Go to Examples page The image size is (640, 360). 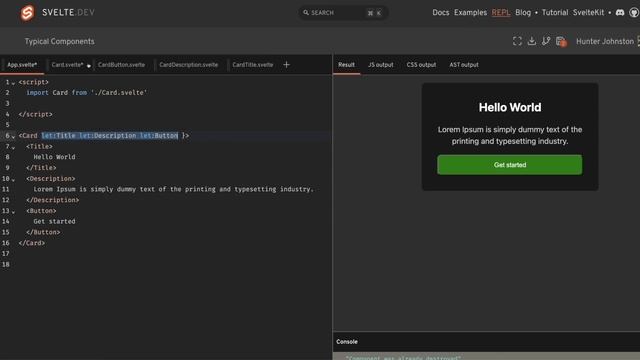(471, 13)
